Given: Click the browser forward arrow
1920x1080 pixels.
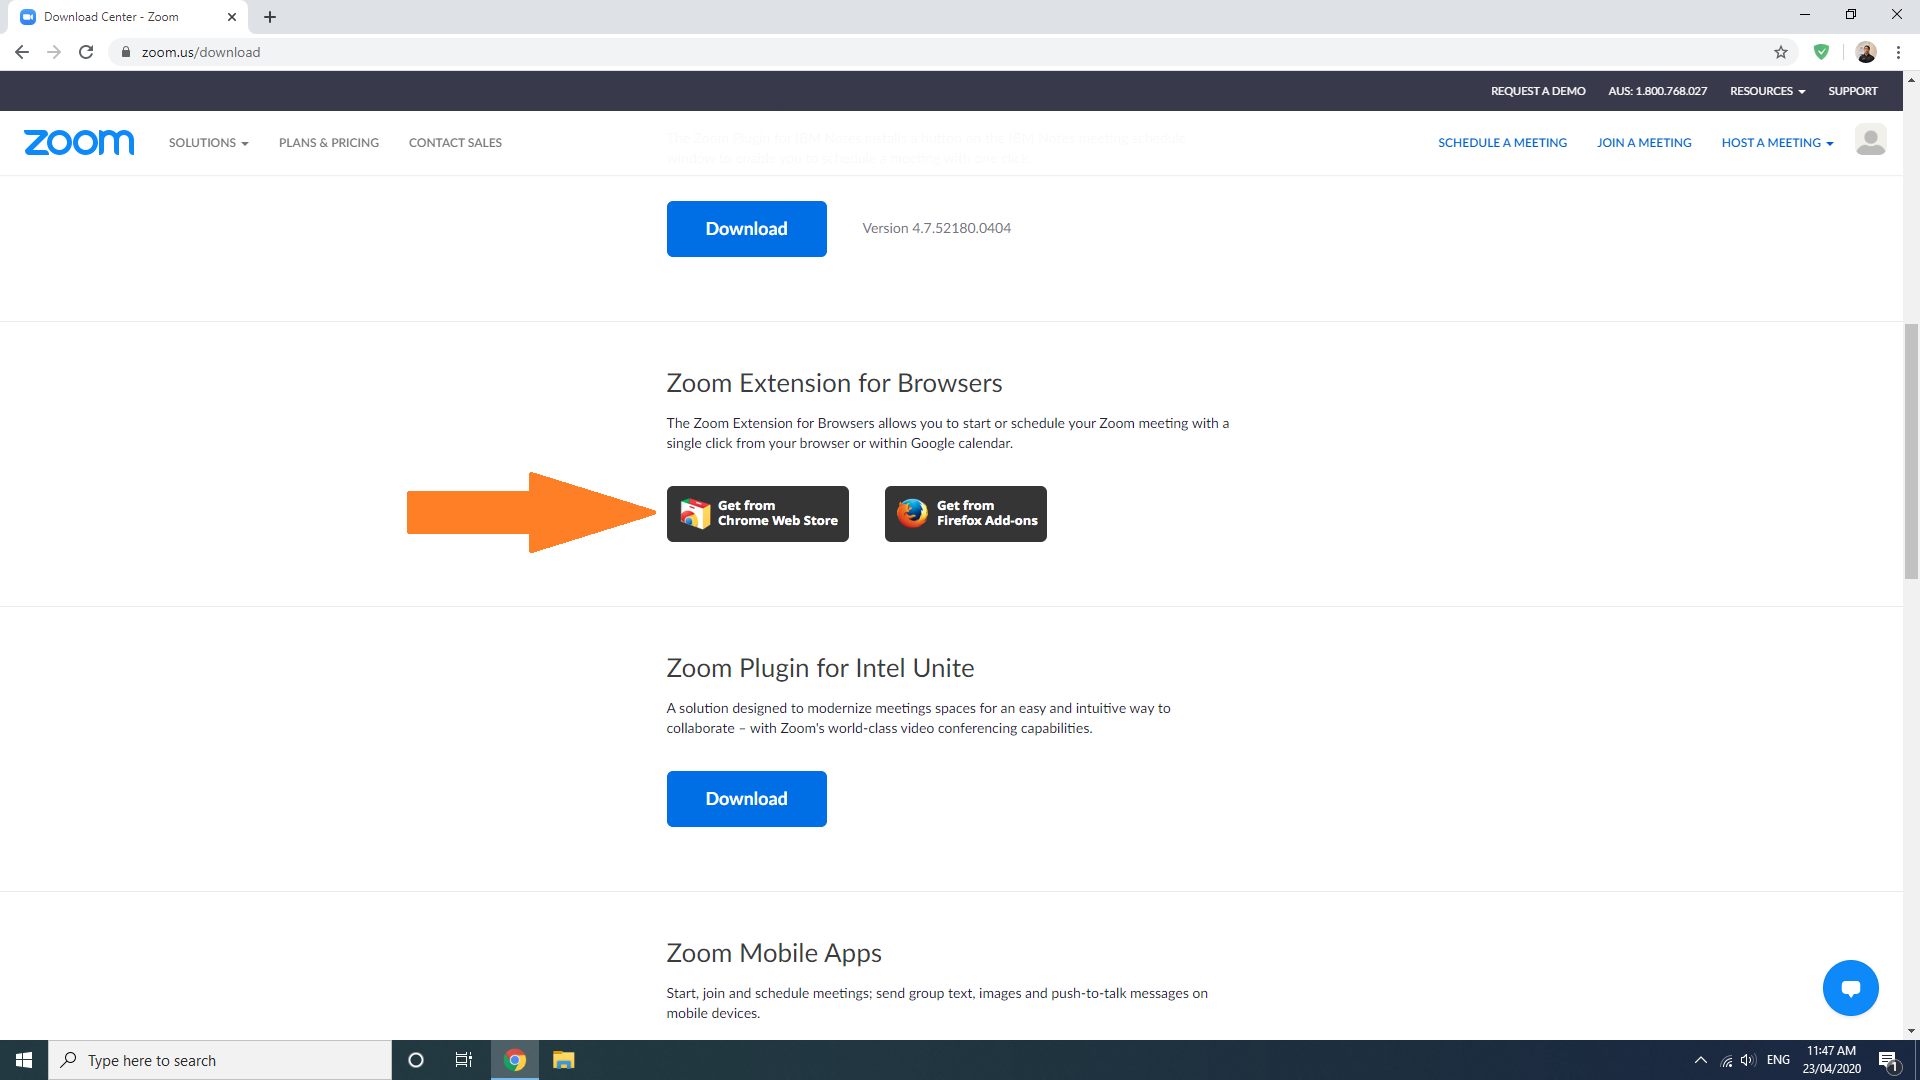Looking at the screenshot, I should (x=54, y=52).
